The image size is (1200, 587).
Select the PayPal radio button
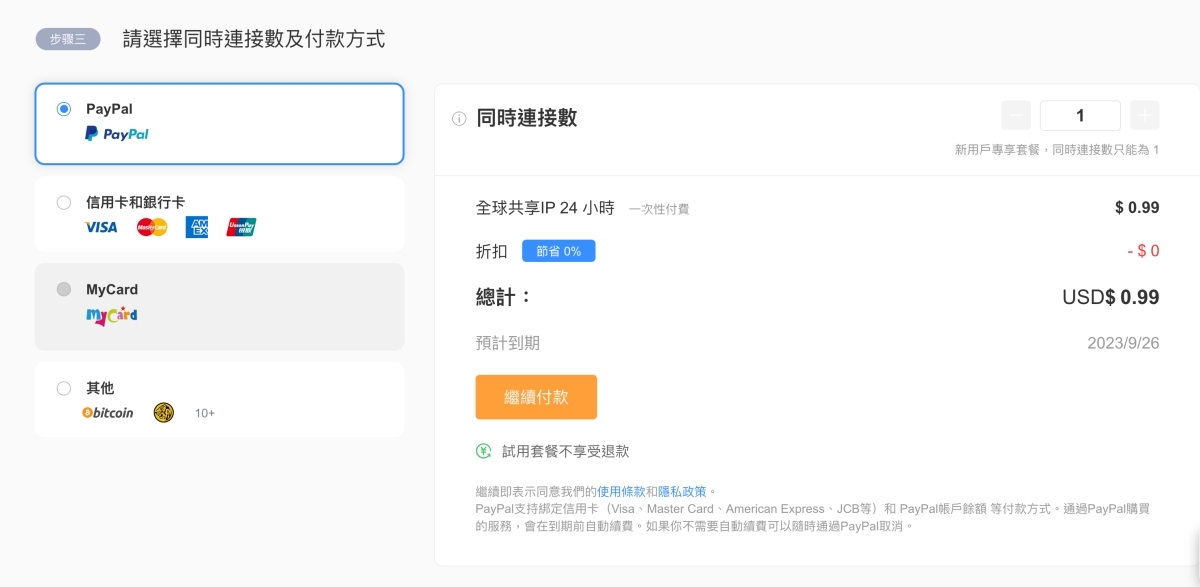click(x=64, y=109)
